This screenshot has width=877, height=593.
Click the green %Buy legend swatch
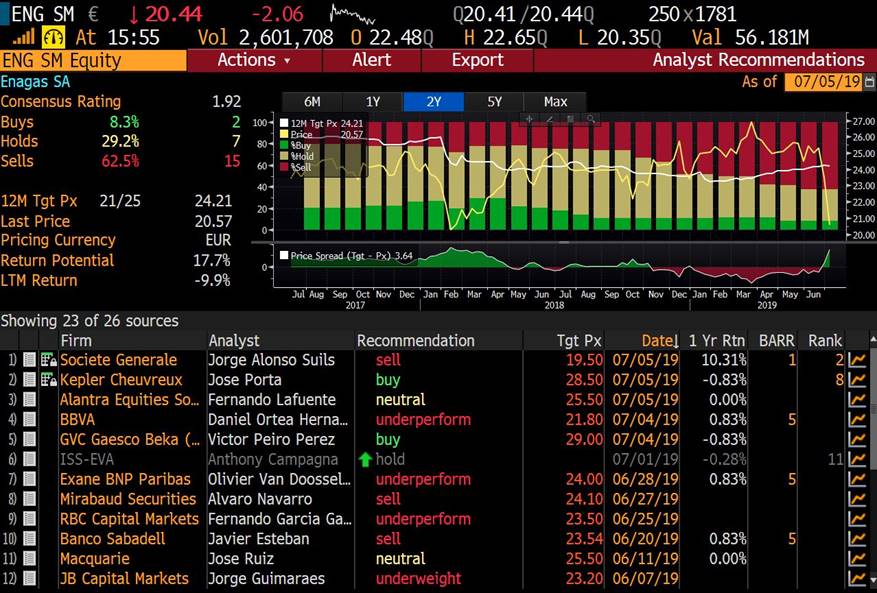(284, 145)
